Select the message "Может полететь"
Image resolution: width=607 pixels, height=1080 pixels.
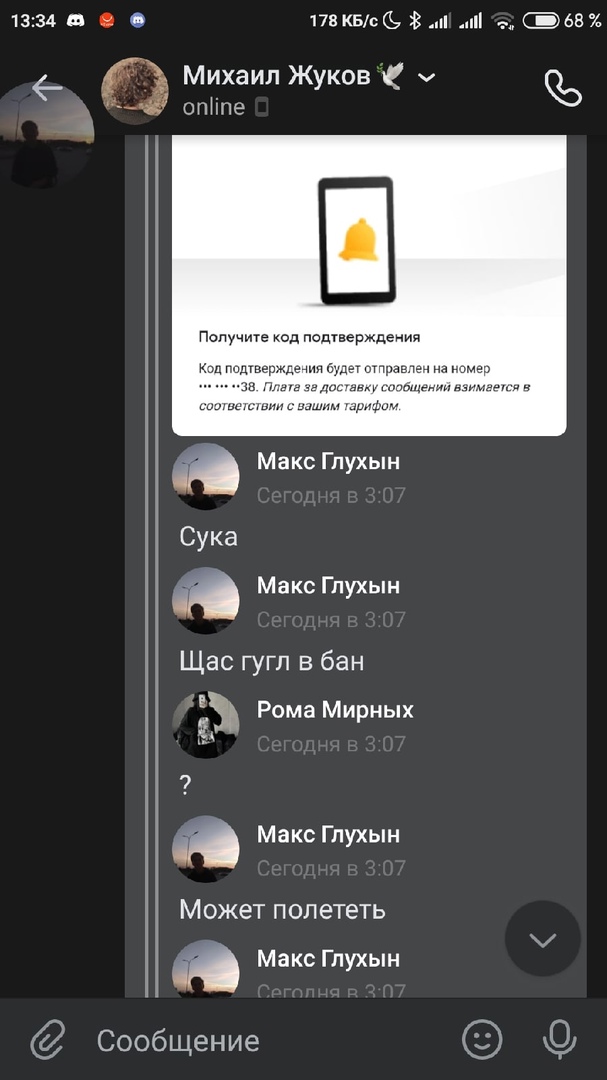pos(282,910)
